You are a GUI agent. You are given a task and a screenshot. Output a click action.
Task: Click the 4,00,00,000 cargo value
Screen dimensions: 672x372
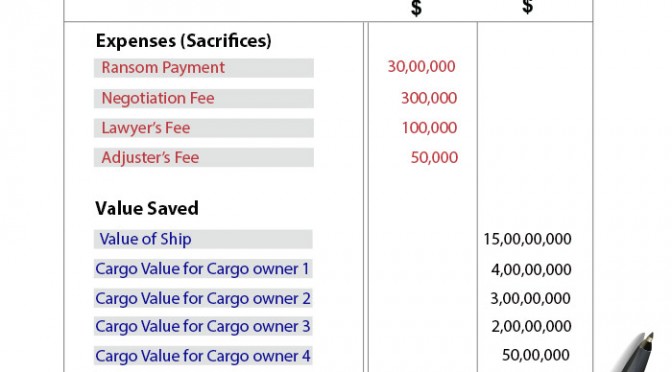531,270
